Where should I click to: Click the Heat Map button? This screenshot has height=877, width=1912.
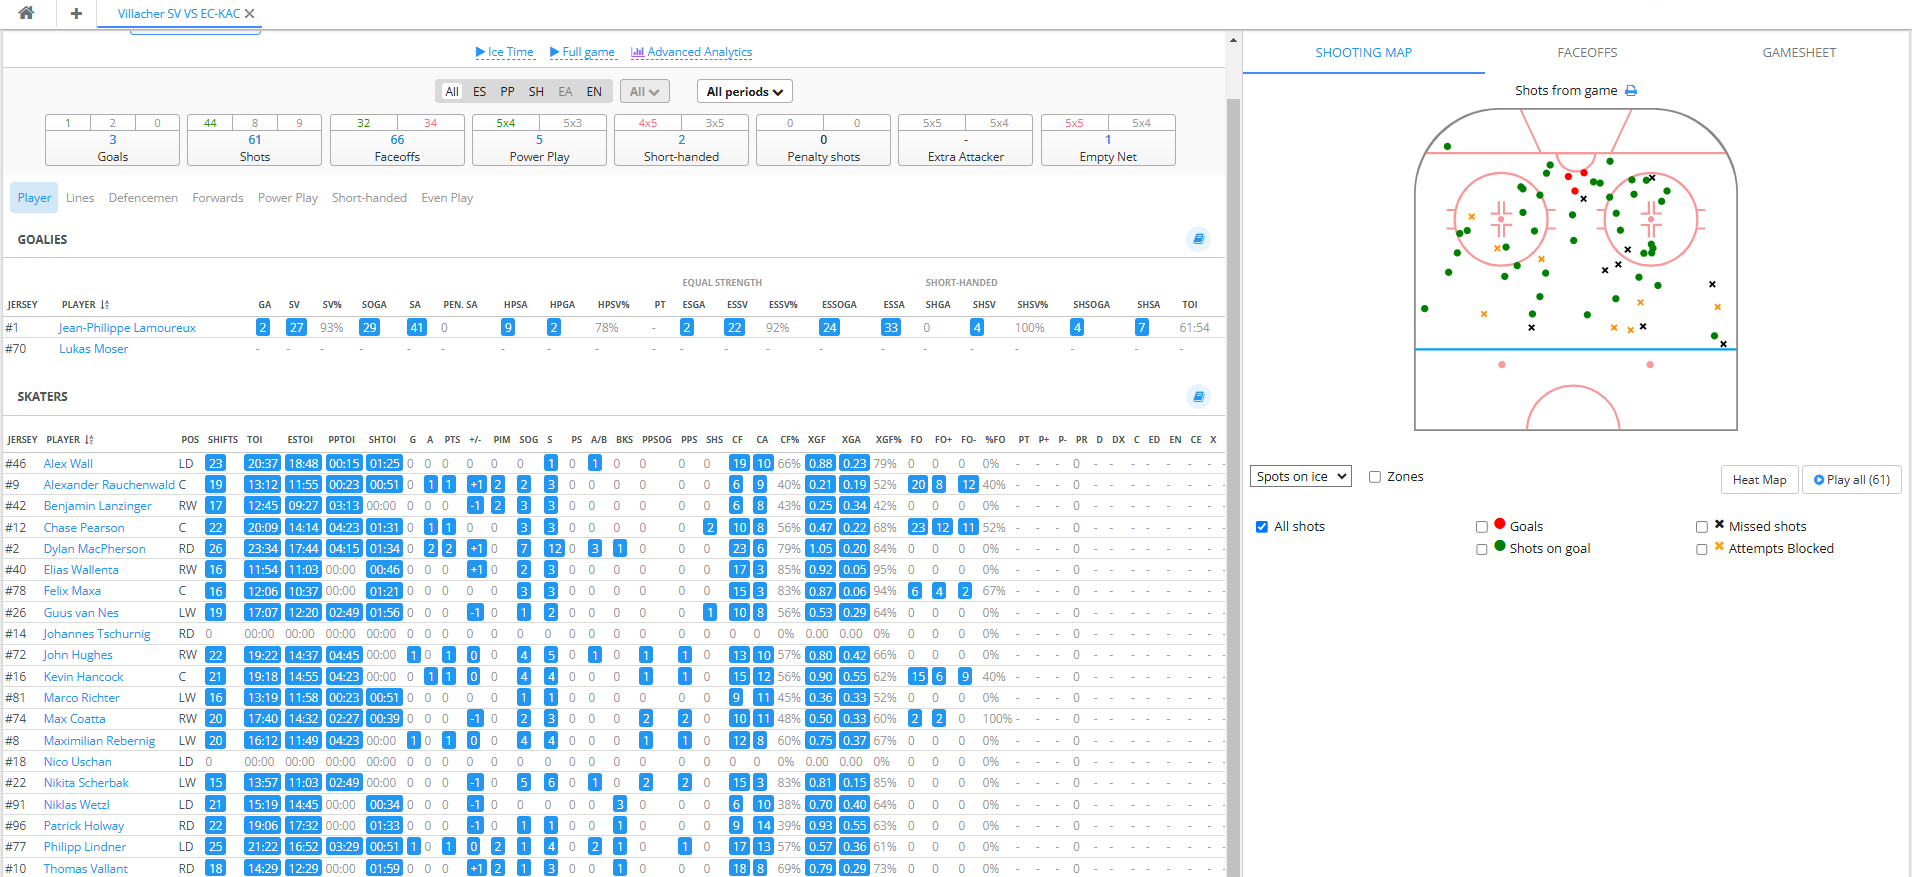click(1760, 480)
